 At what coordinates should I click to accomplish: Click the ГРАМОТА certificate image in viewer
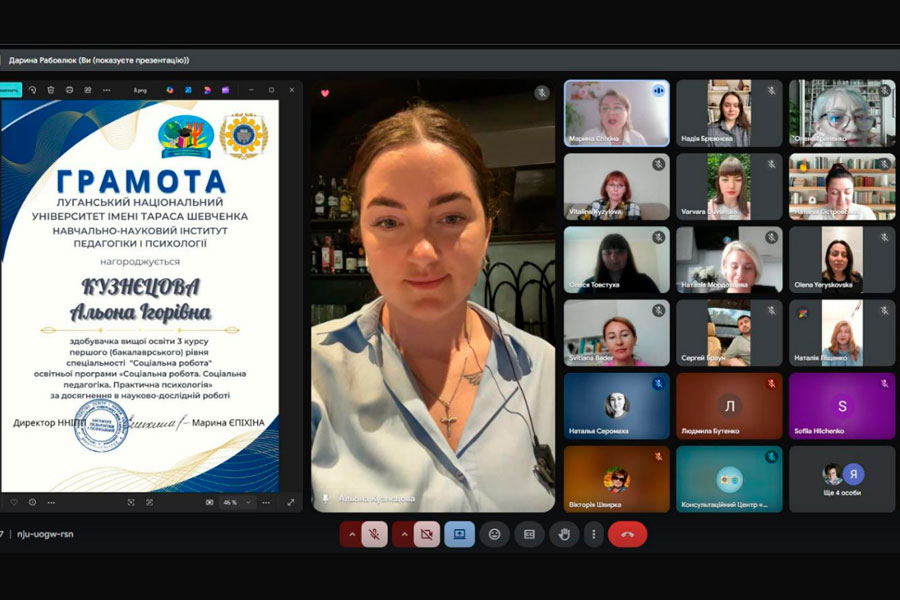140,296
